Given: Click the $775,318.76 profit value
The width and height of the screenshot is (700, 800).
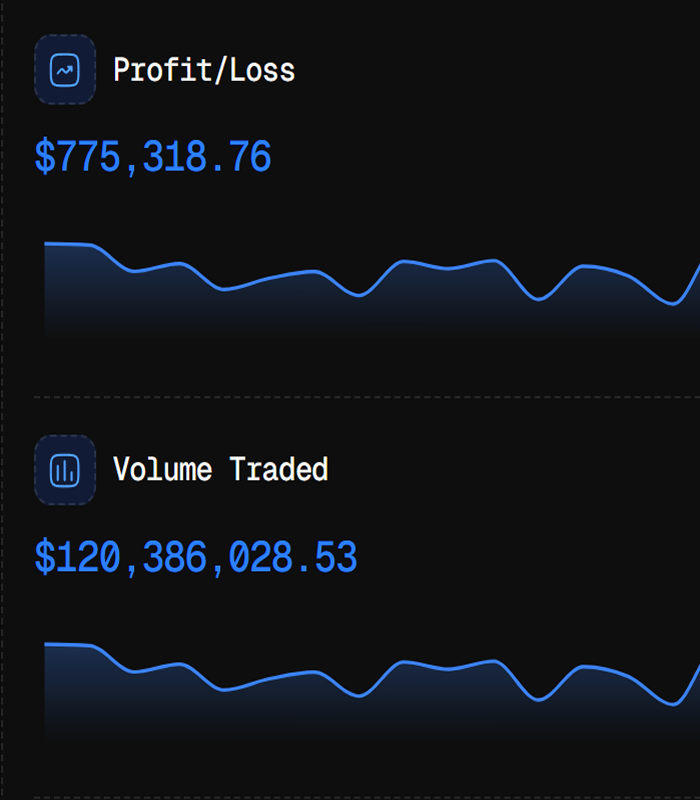Looking at the screenshot, I should pos(153,157).
